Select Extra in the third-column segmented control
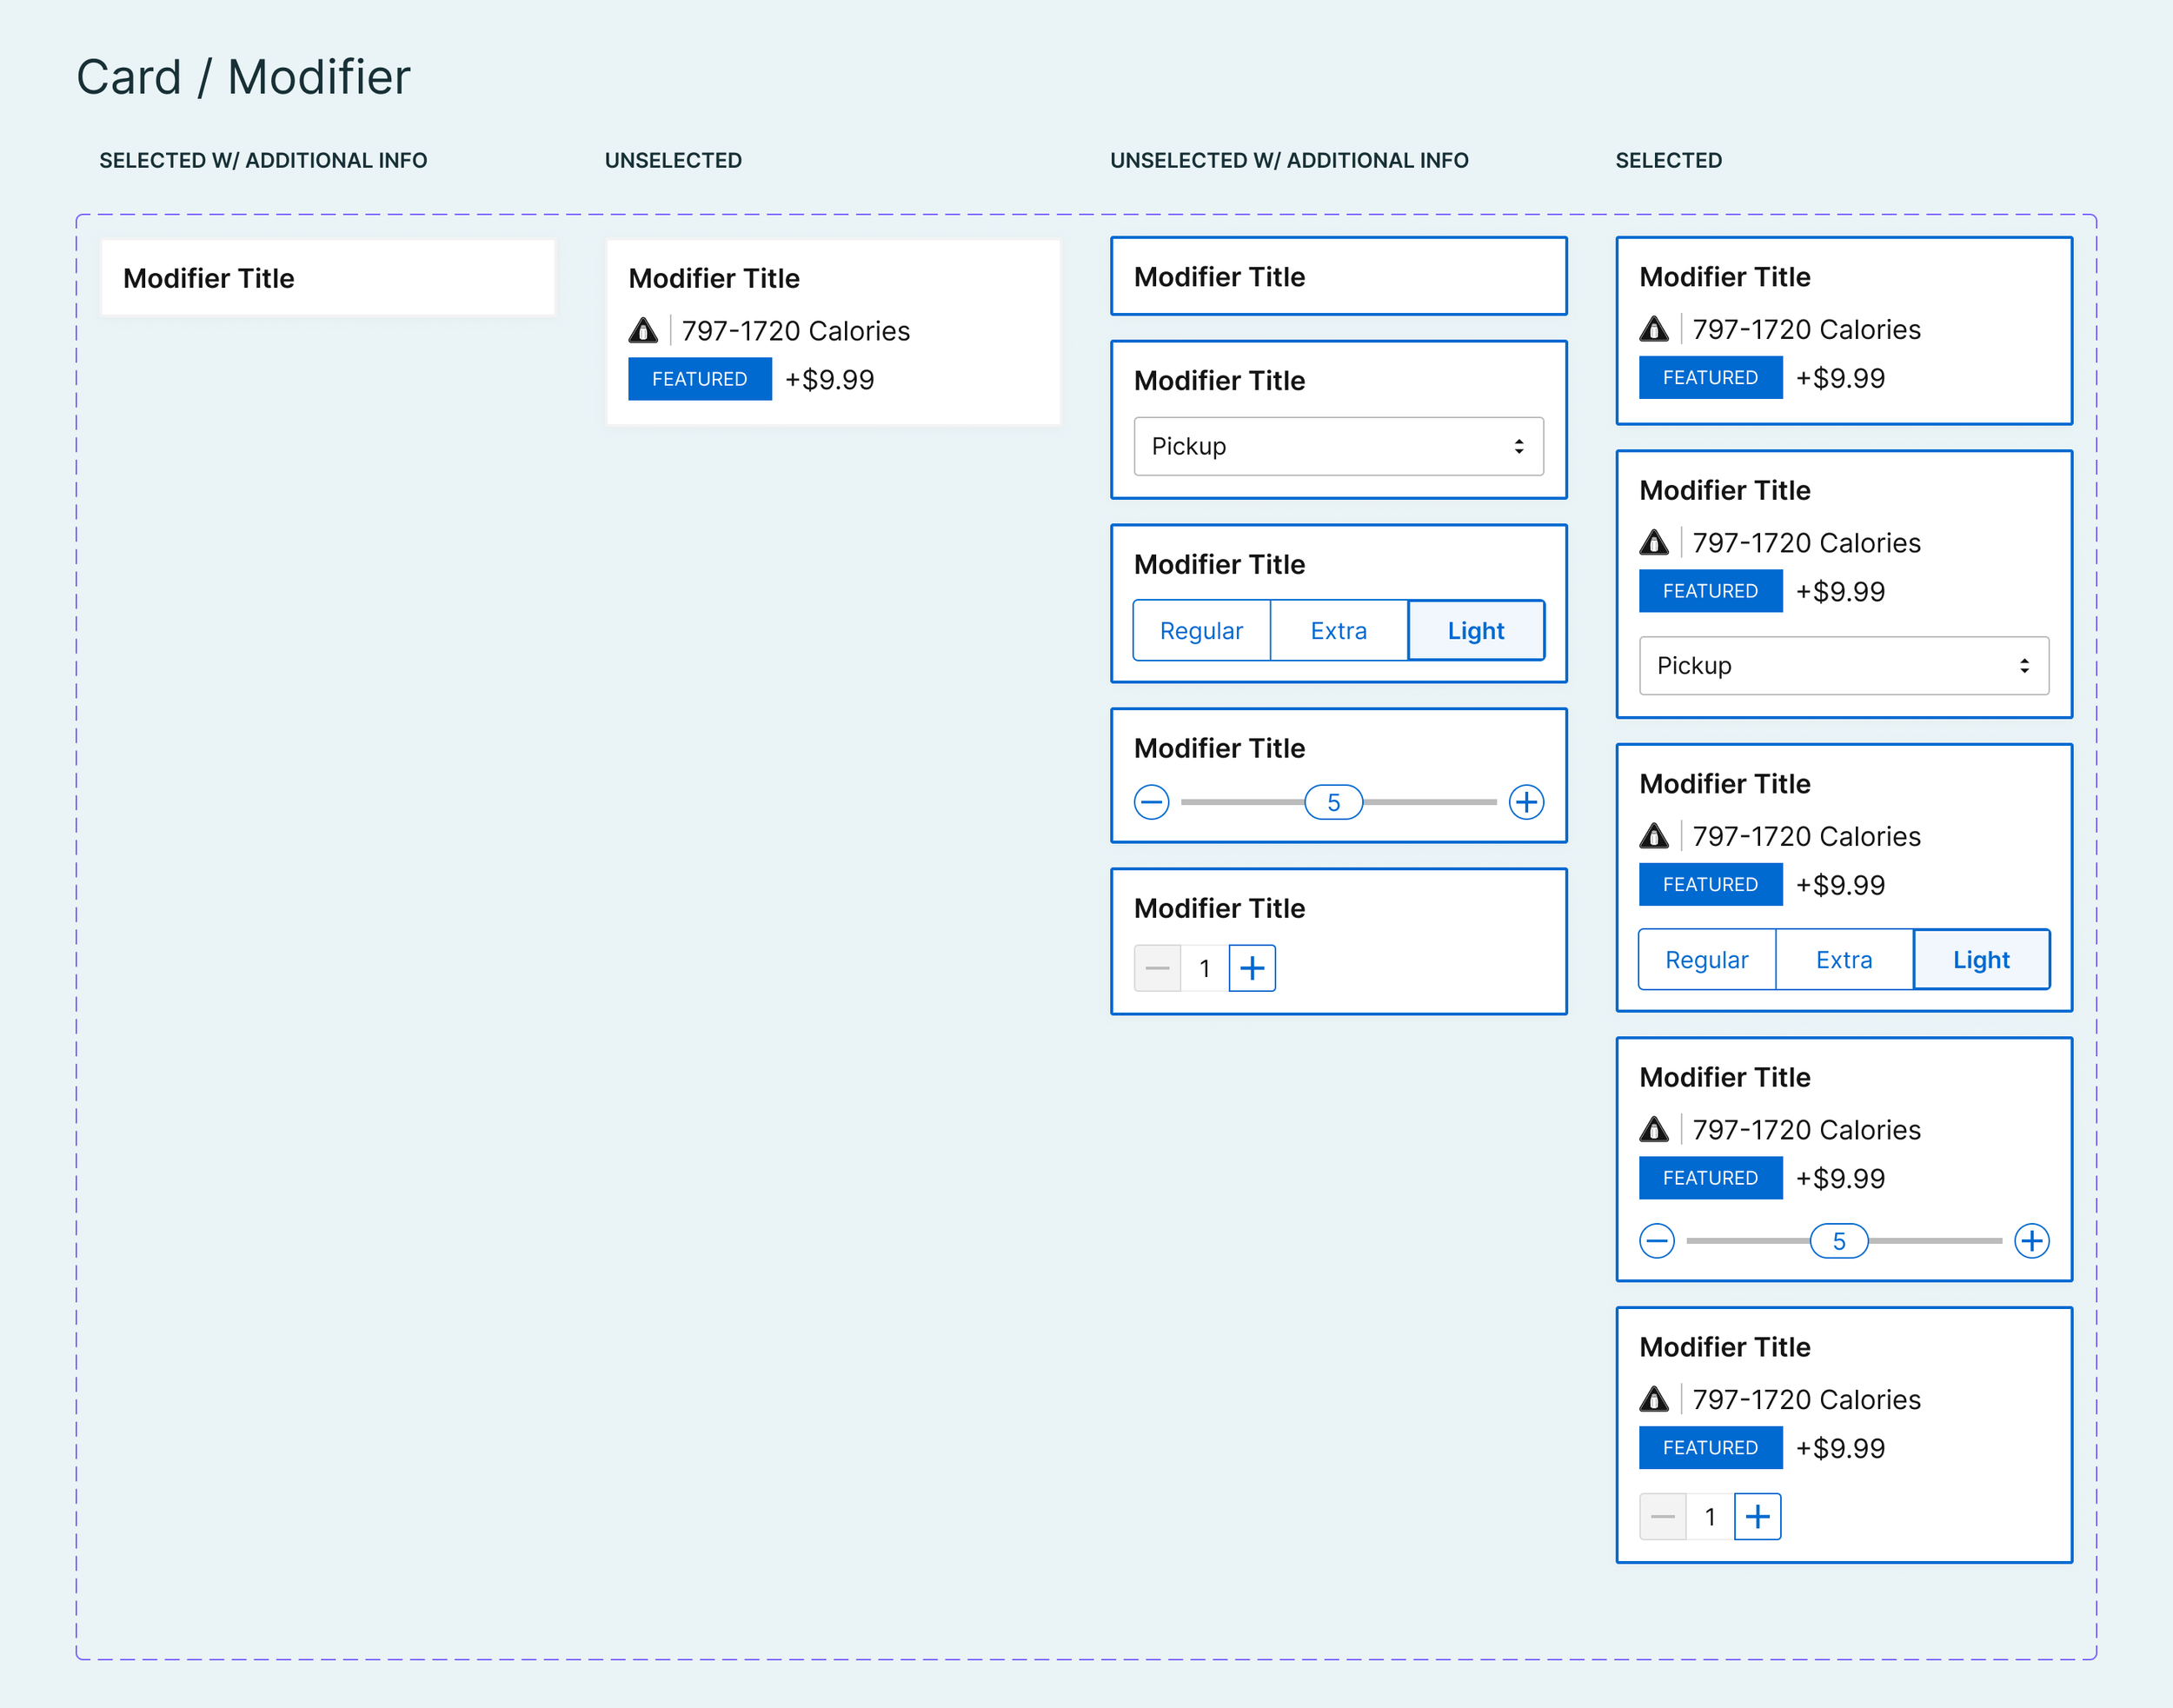 coord(1338,631)
